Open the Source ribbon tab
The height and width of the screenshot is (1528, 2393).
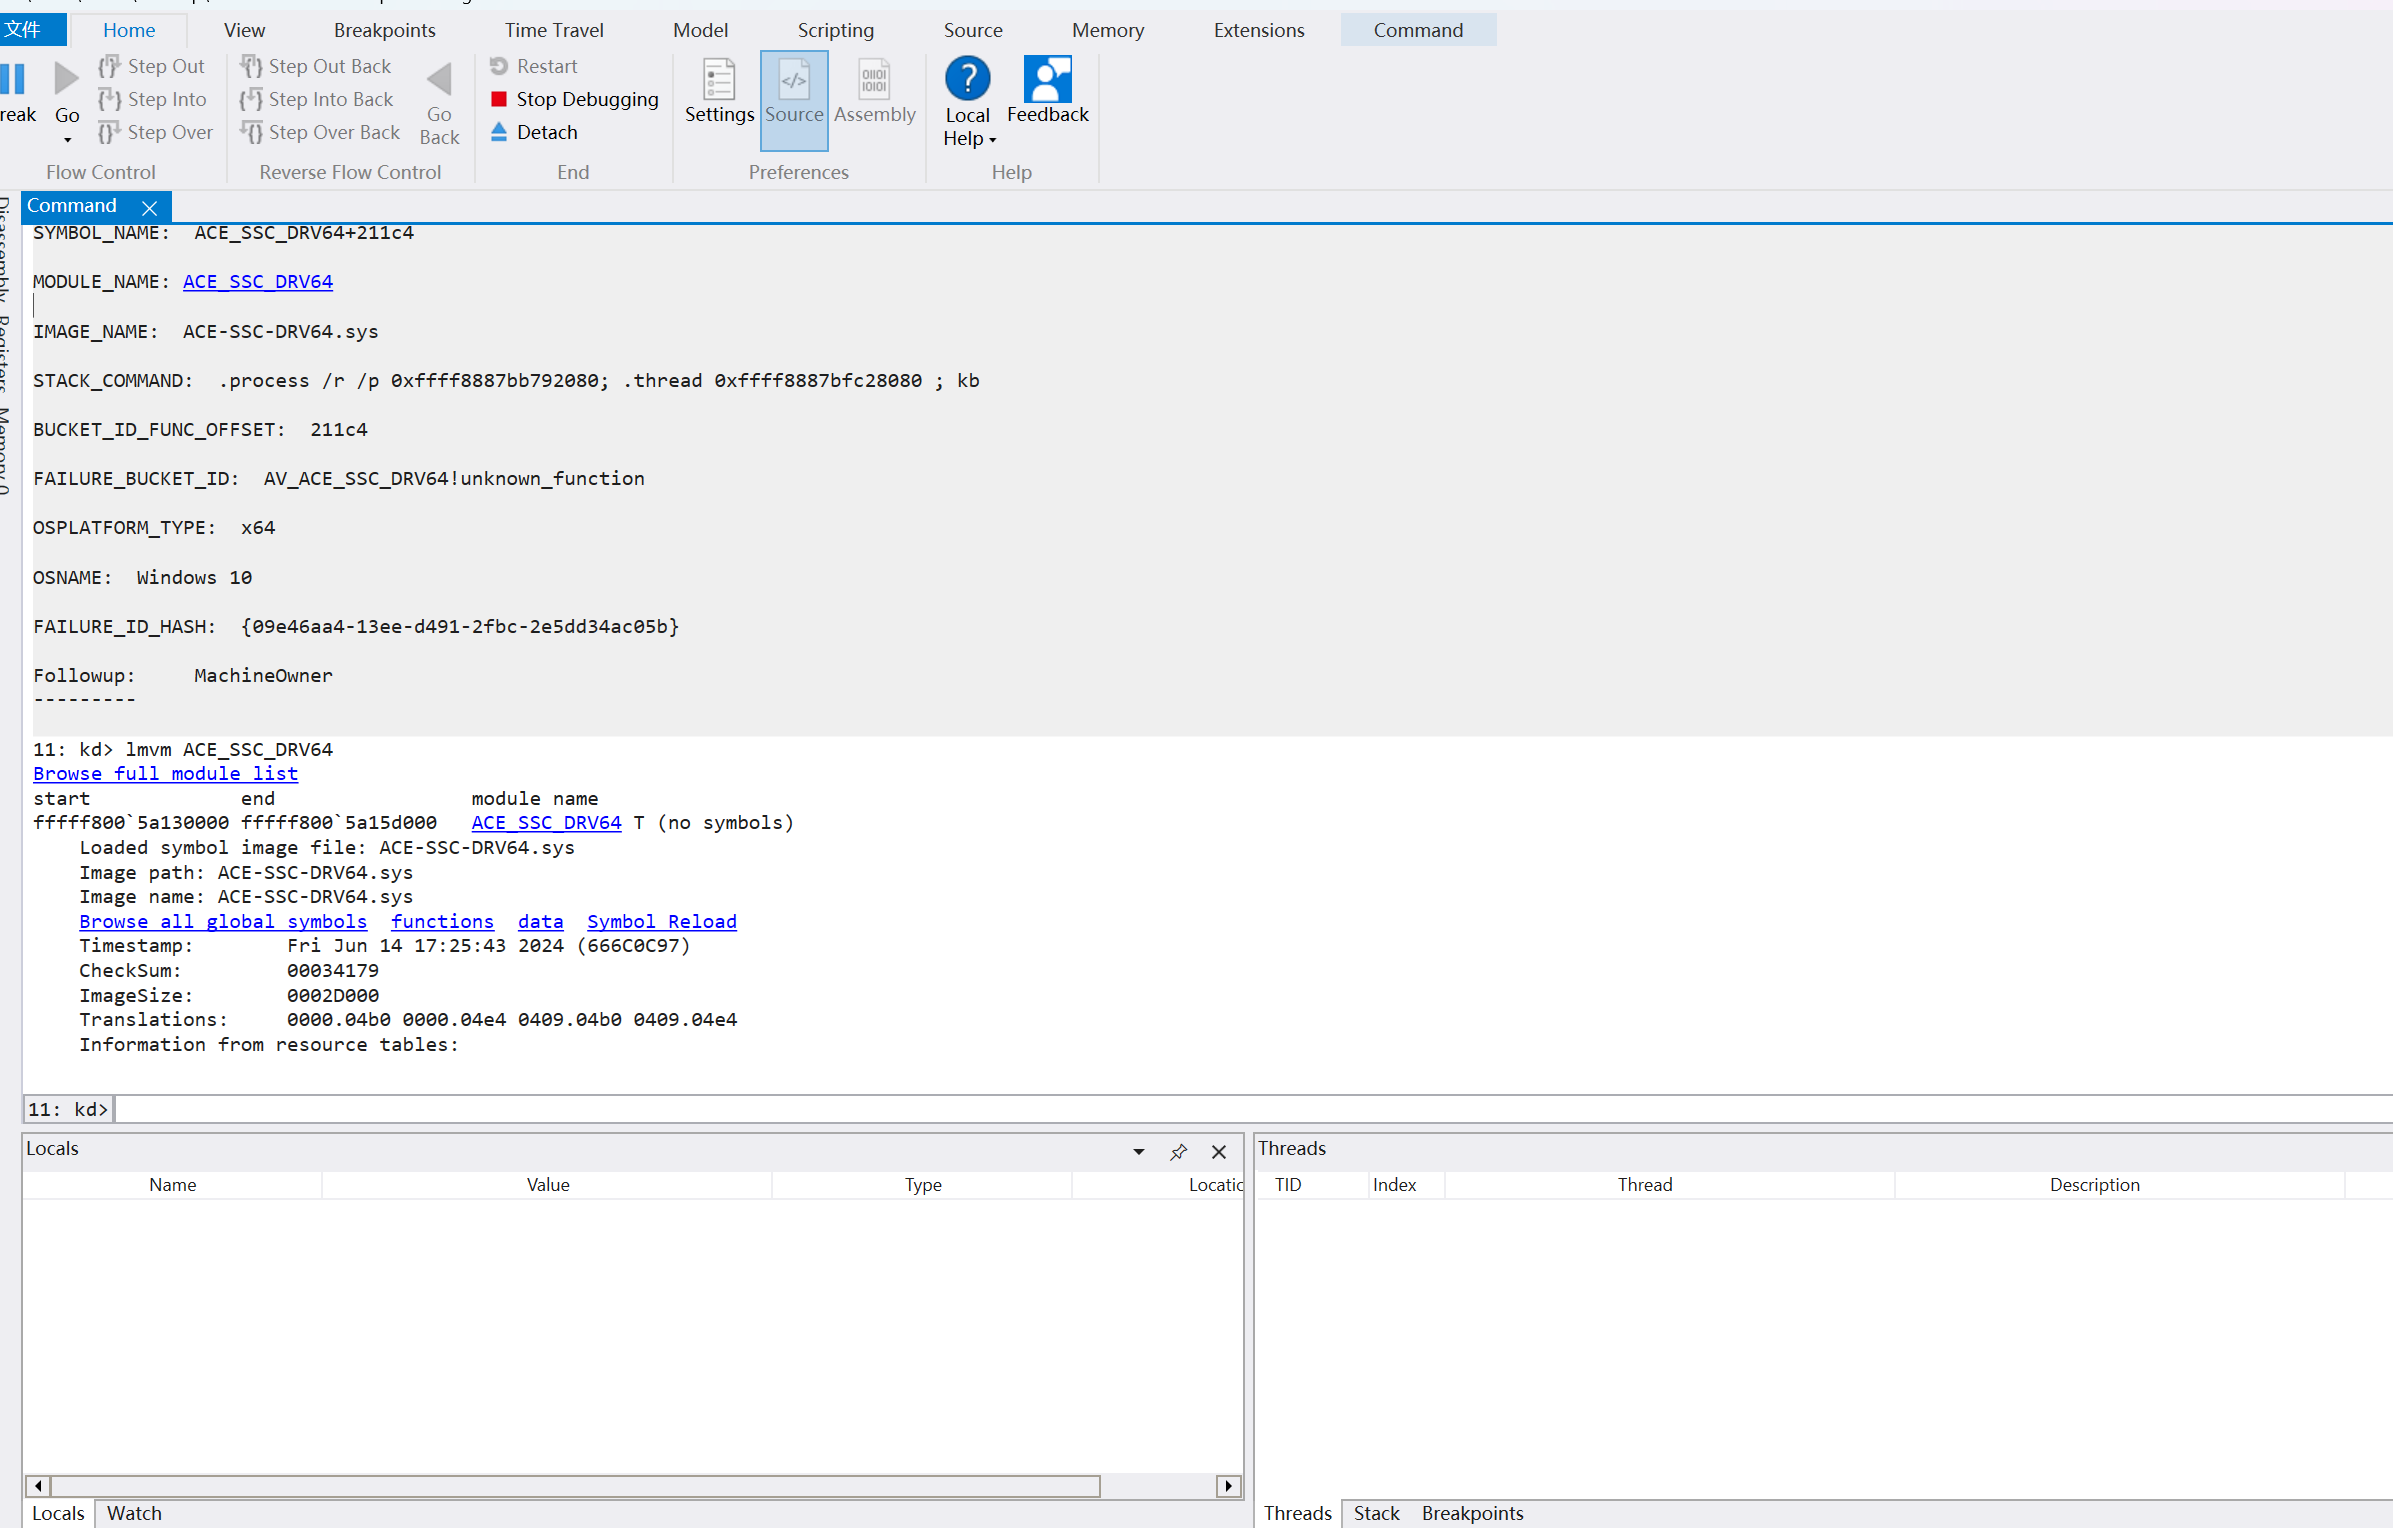973,30
